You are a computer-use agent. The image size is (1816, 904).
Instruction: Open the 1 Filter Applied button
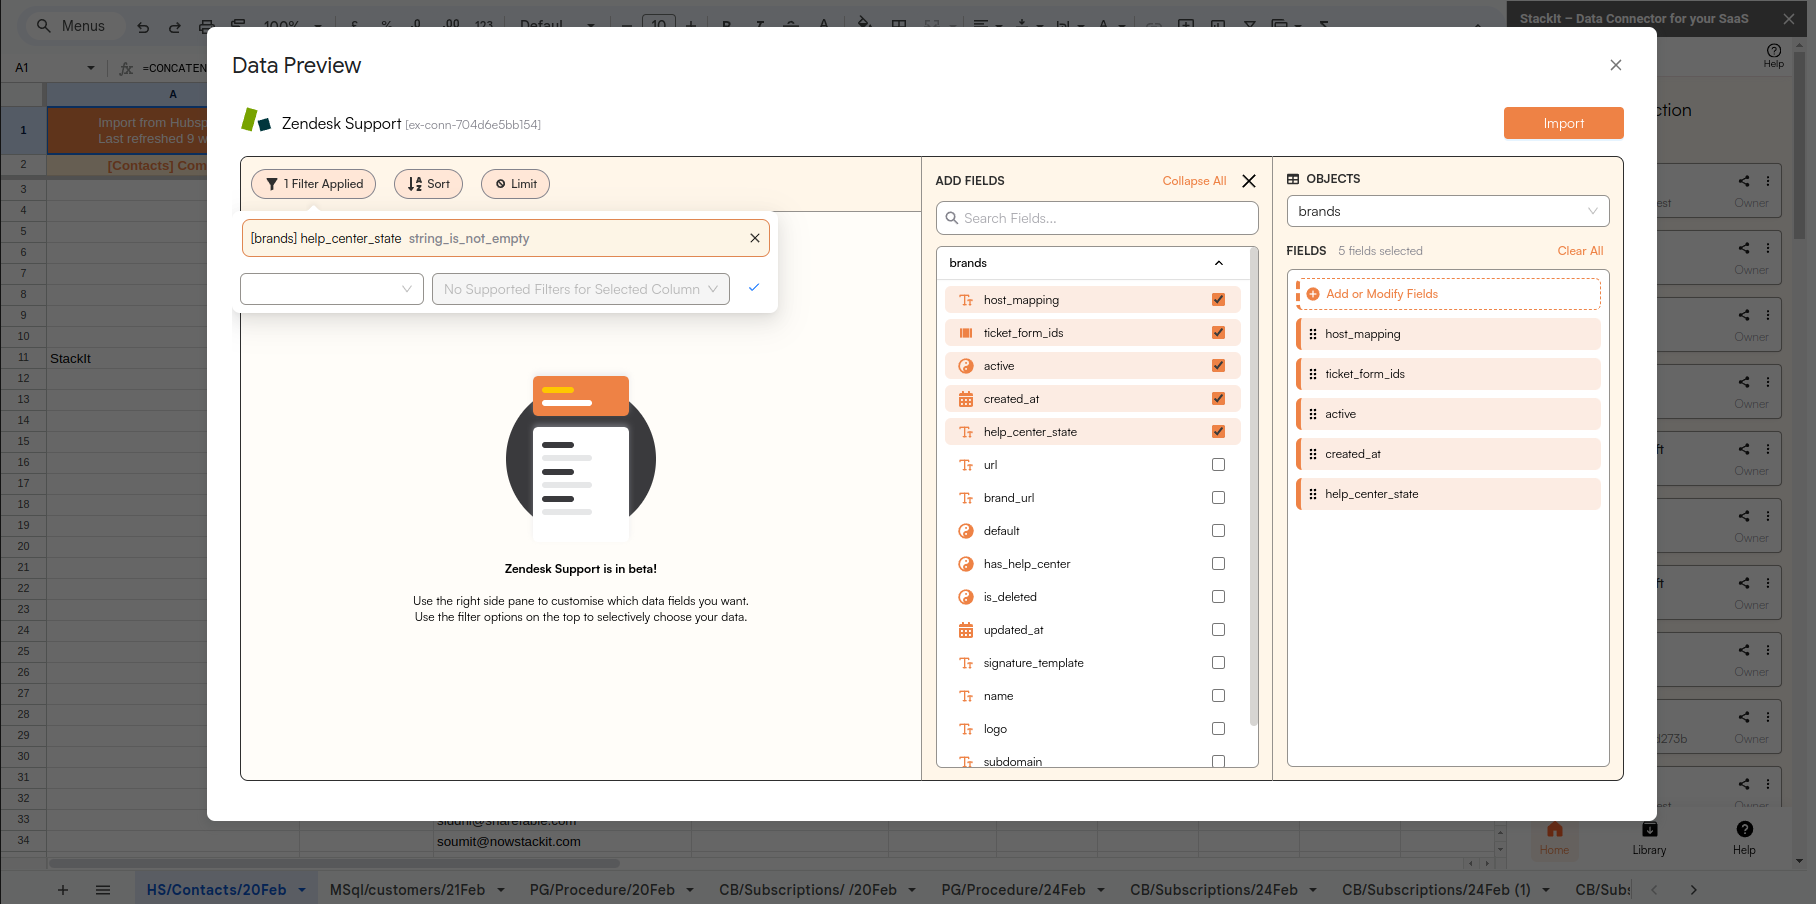coord(314,184)
